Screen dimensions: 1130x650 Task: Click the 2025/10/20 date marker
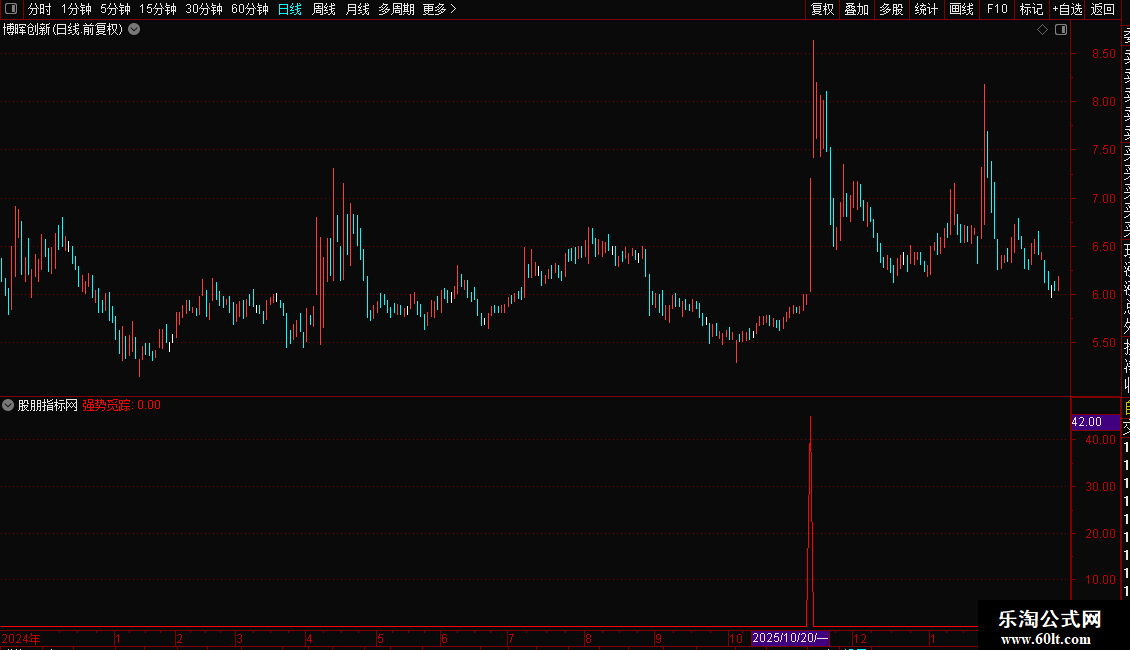tap(790, 638)
